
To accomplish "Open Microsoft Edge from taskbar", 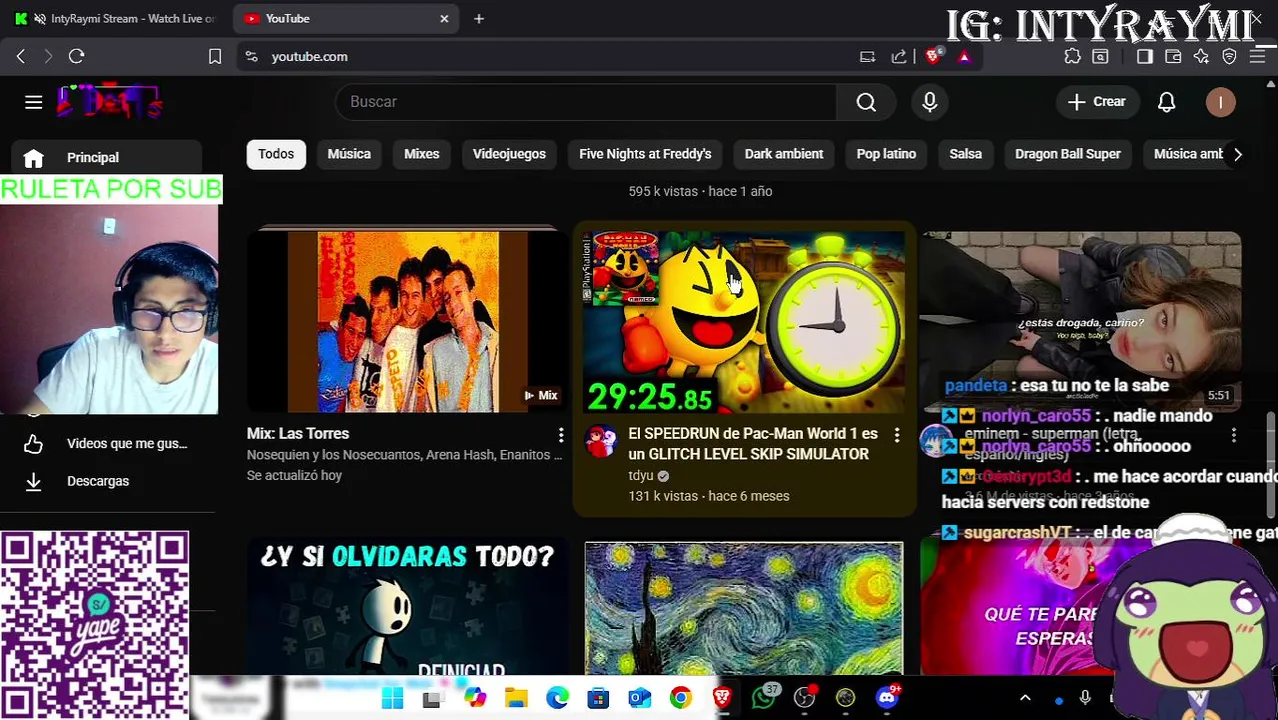I will pyautogui.click(x=557, y=698).
